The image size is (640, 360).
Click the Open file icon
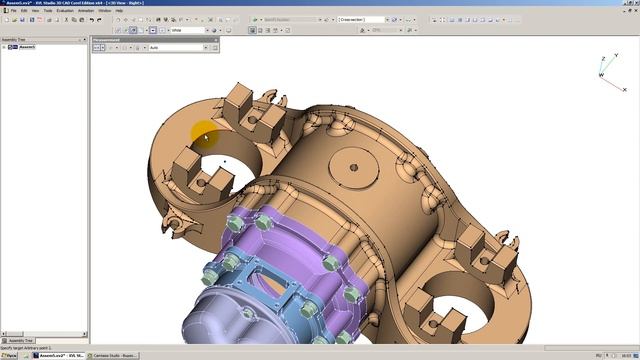(x=14, y=20)
